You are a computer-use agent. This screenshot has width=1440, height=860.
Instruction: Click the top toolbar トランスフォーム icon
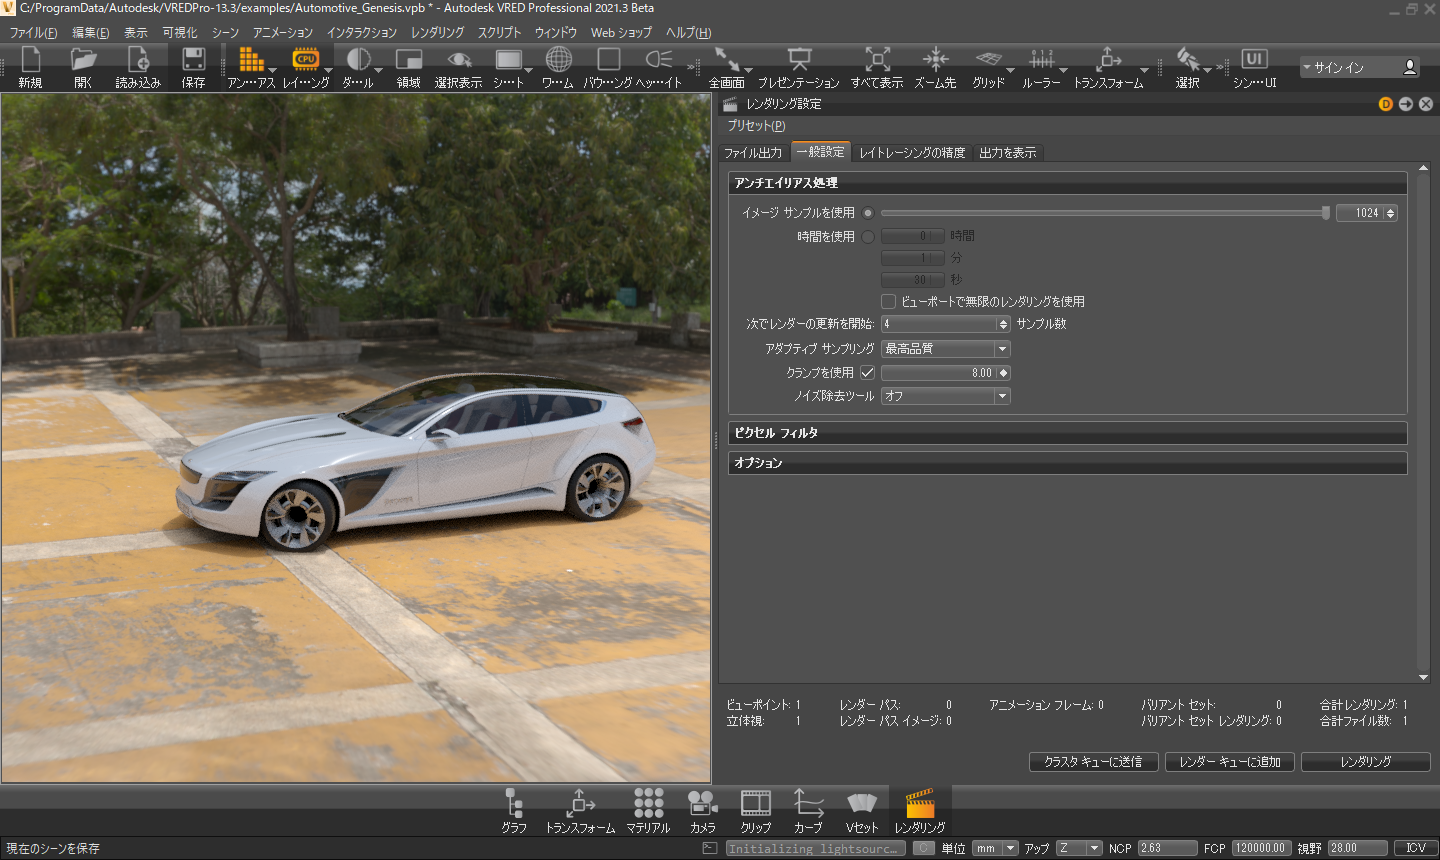tap(1108, 60)
